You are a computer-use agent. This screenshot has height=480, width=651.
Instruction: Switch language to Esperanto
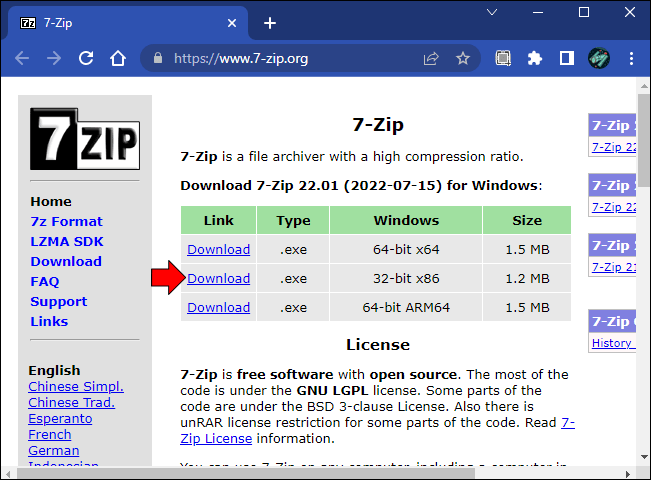(x=60, y=419)
